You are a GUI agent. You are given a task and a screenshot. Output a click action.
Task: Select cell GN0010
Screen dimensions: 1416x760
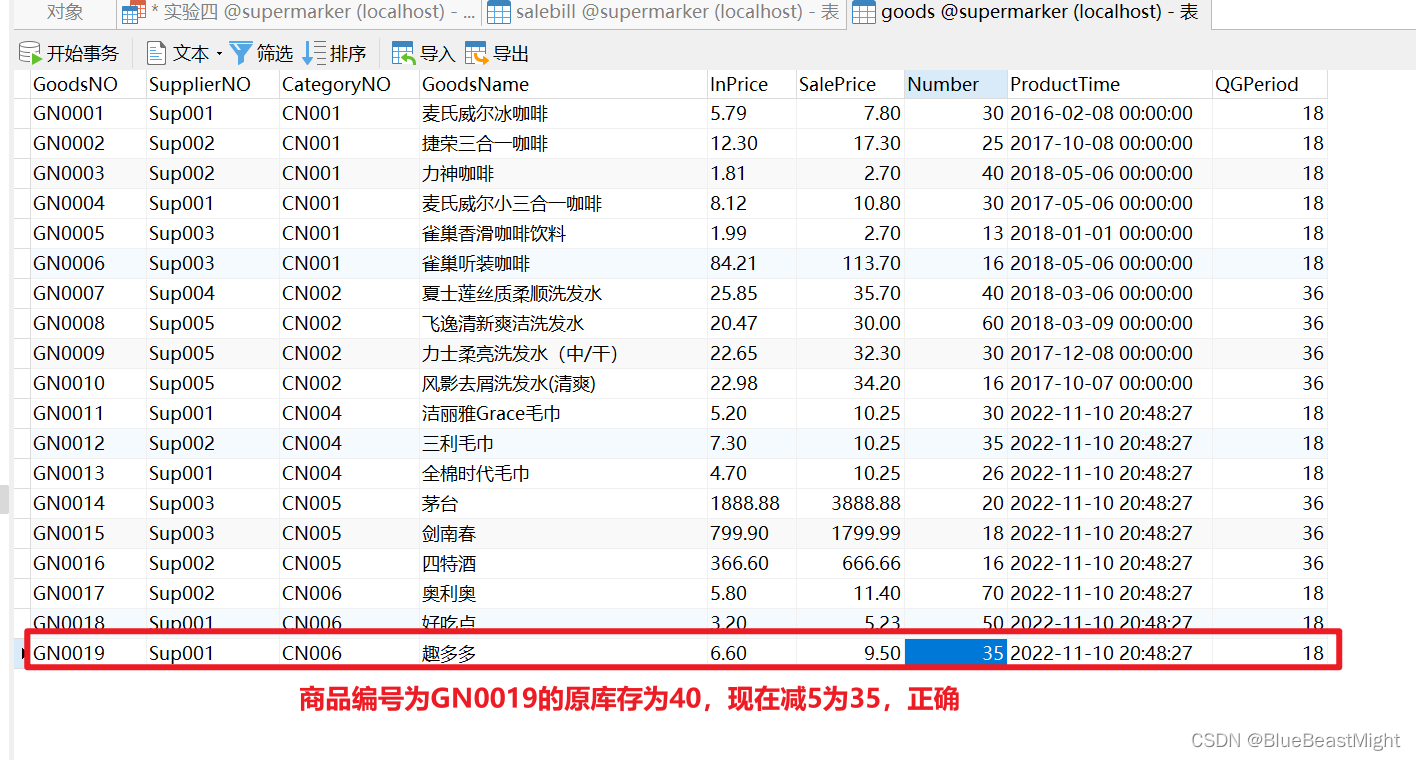tap(88, 383)
